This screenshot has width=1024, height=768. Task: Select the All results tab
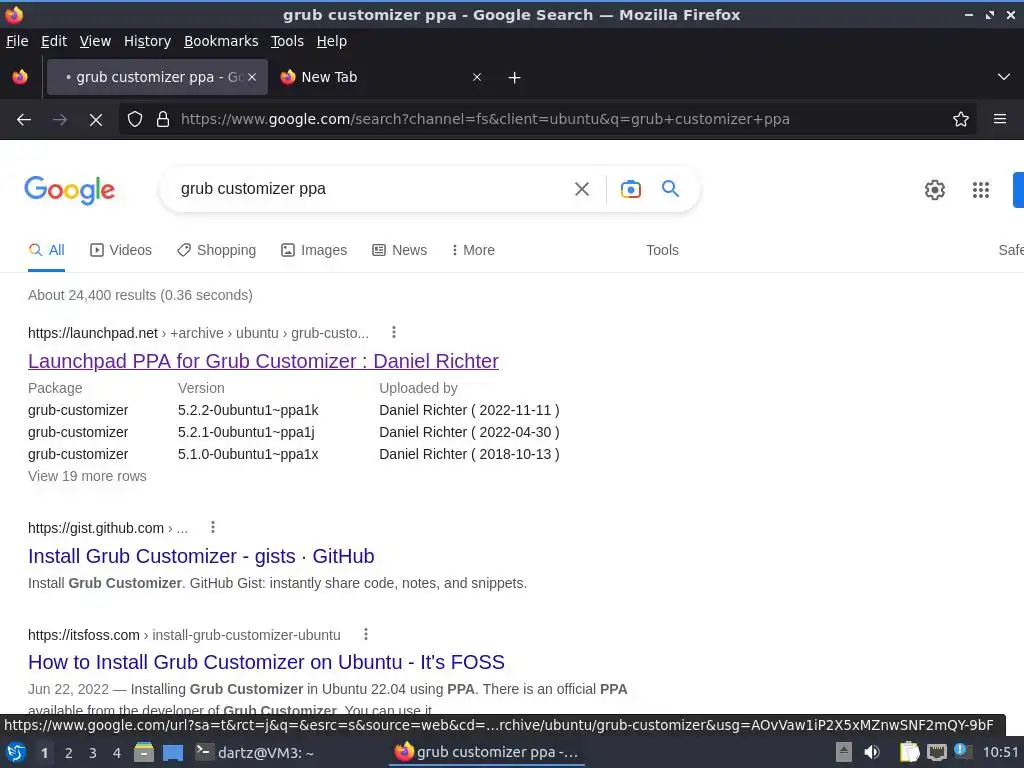click(x=46, y=250)
